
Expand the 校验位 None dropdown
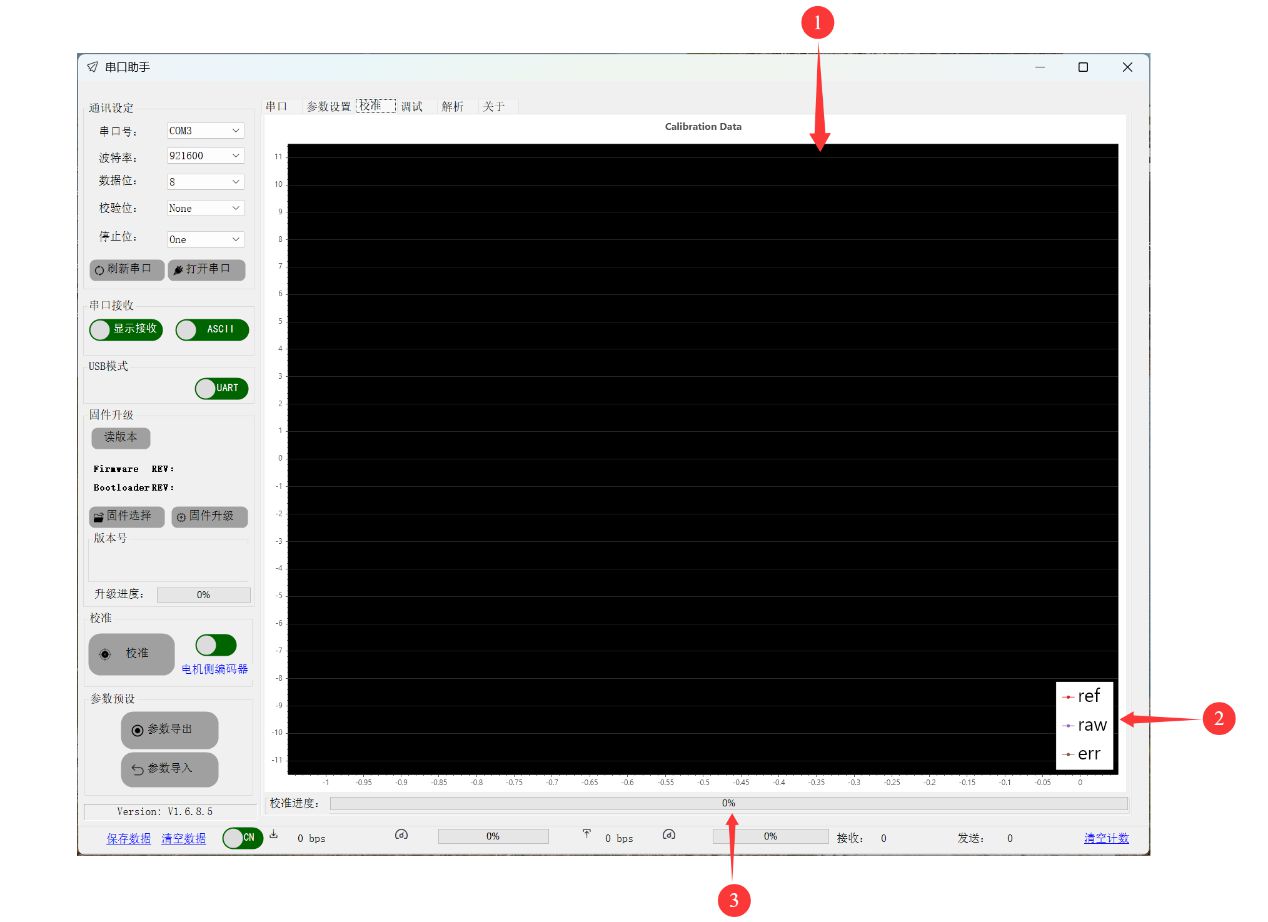pyautogui.click(x=205, y=208)
